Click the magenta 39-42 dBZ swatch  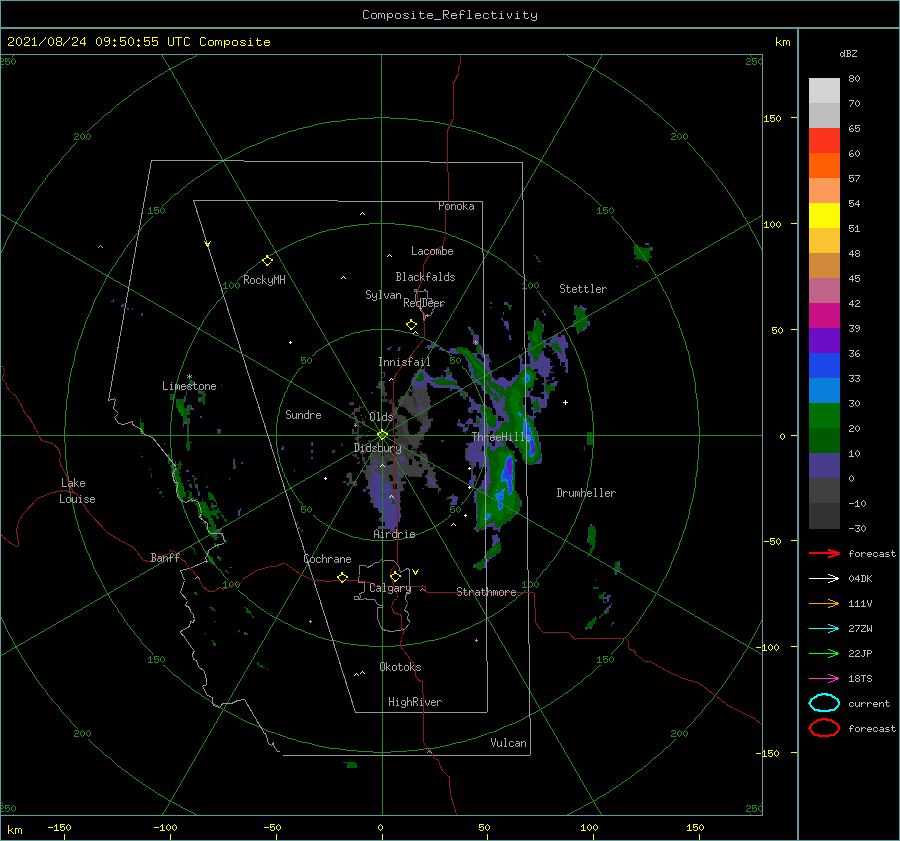pos(824,316)
